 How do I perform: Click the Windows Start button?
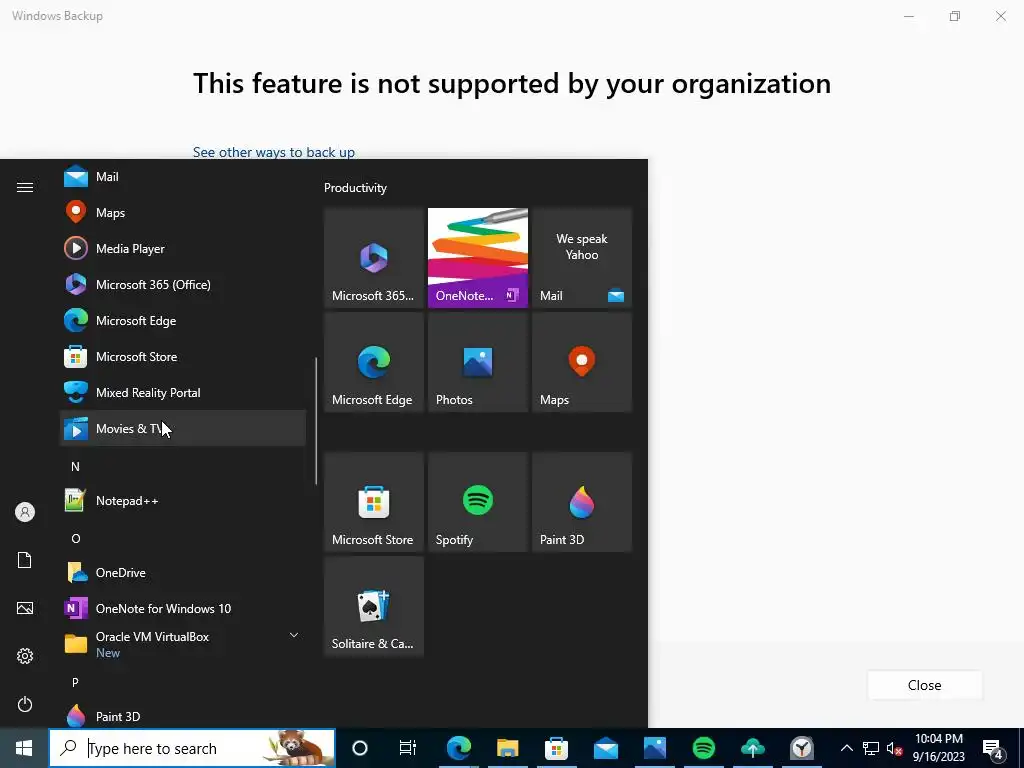pyautogui.click(x=24, y=748)
